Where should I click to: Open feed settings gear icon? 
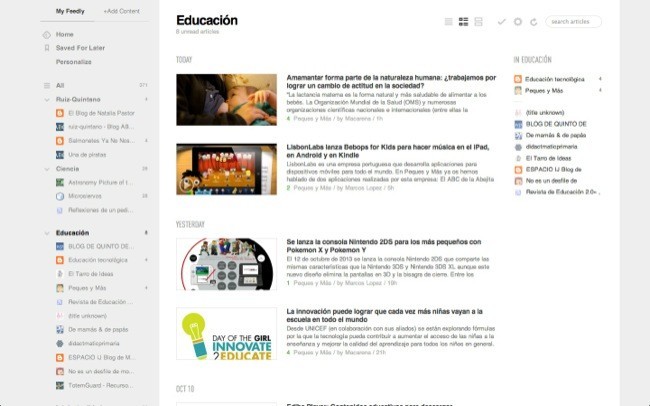pyautogui.click(x=517, y=21)
